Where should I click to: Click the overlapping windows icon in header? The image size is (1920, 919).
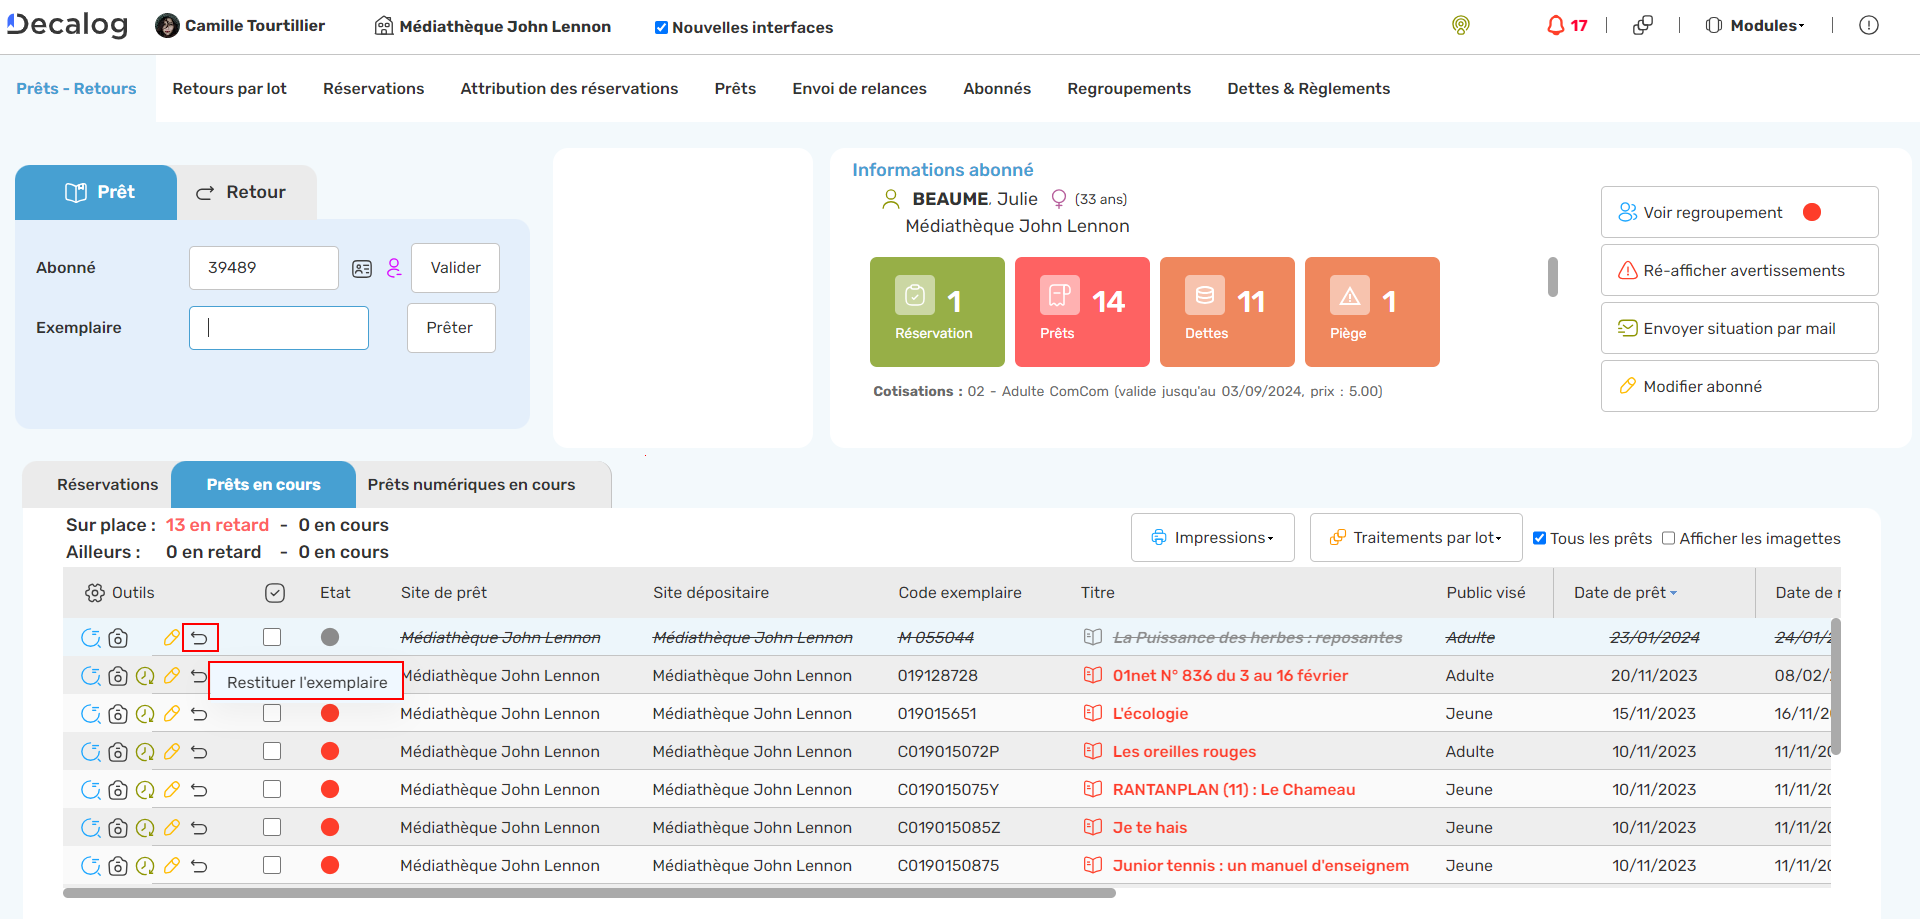point(1642,26)
